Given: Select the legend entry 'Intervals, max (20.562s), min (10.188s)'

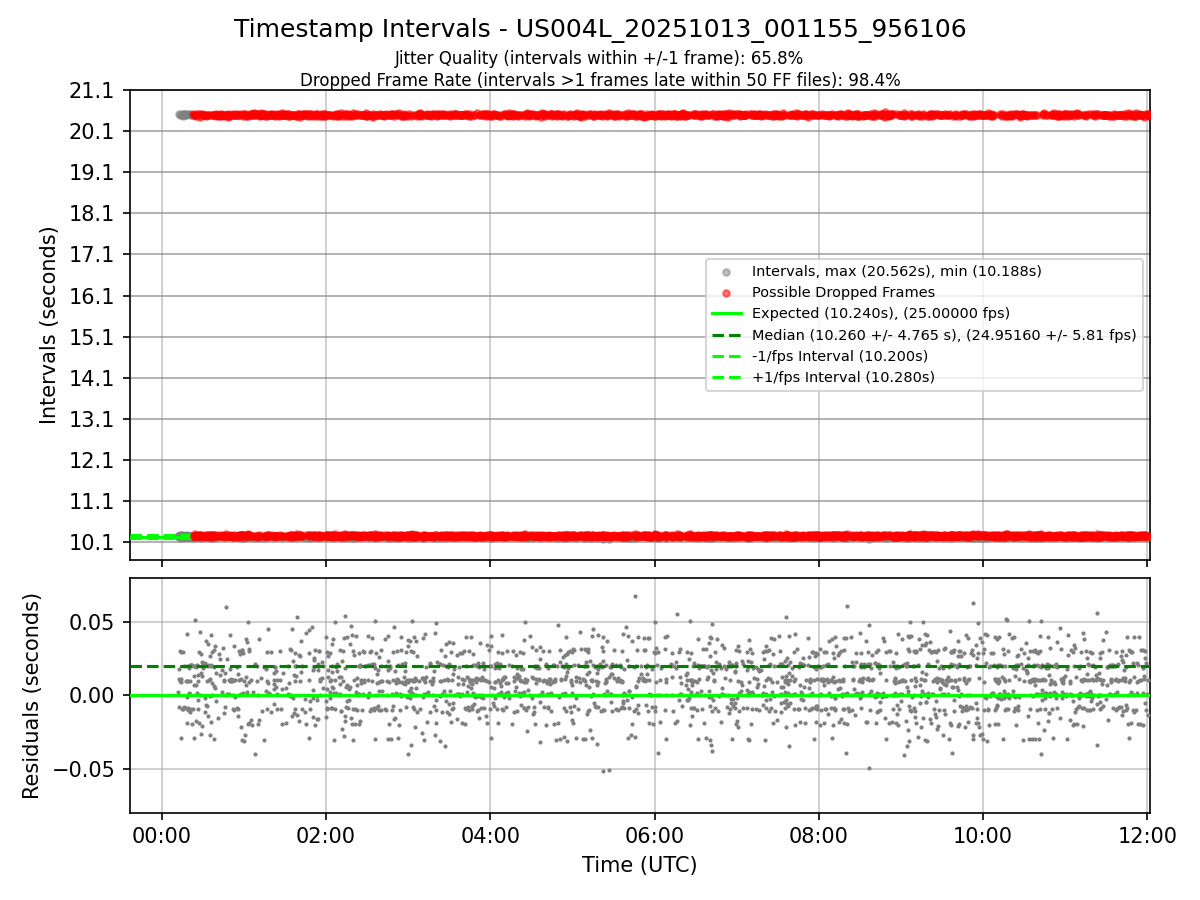Looking at the screenshot, I should (897, 271).
